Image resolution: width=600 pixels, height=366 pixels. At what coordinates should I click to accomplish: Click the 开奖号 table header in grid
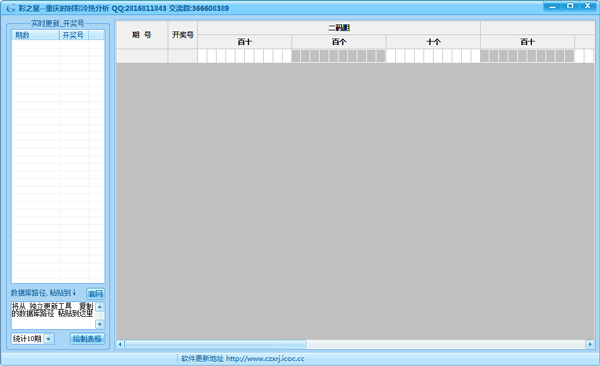(x=183, y=35)
